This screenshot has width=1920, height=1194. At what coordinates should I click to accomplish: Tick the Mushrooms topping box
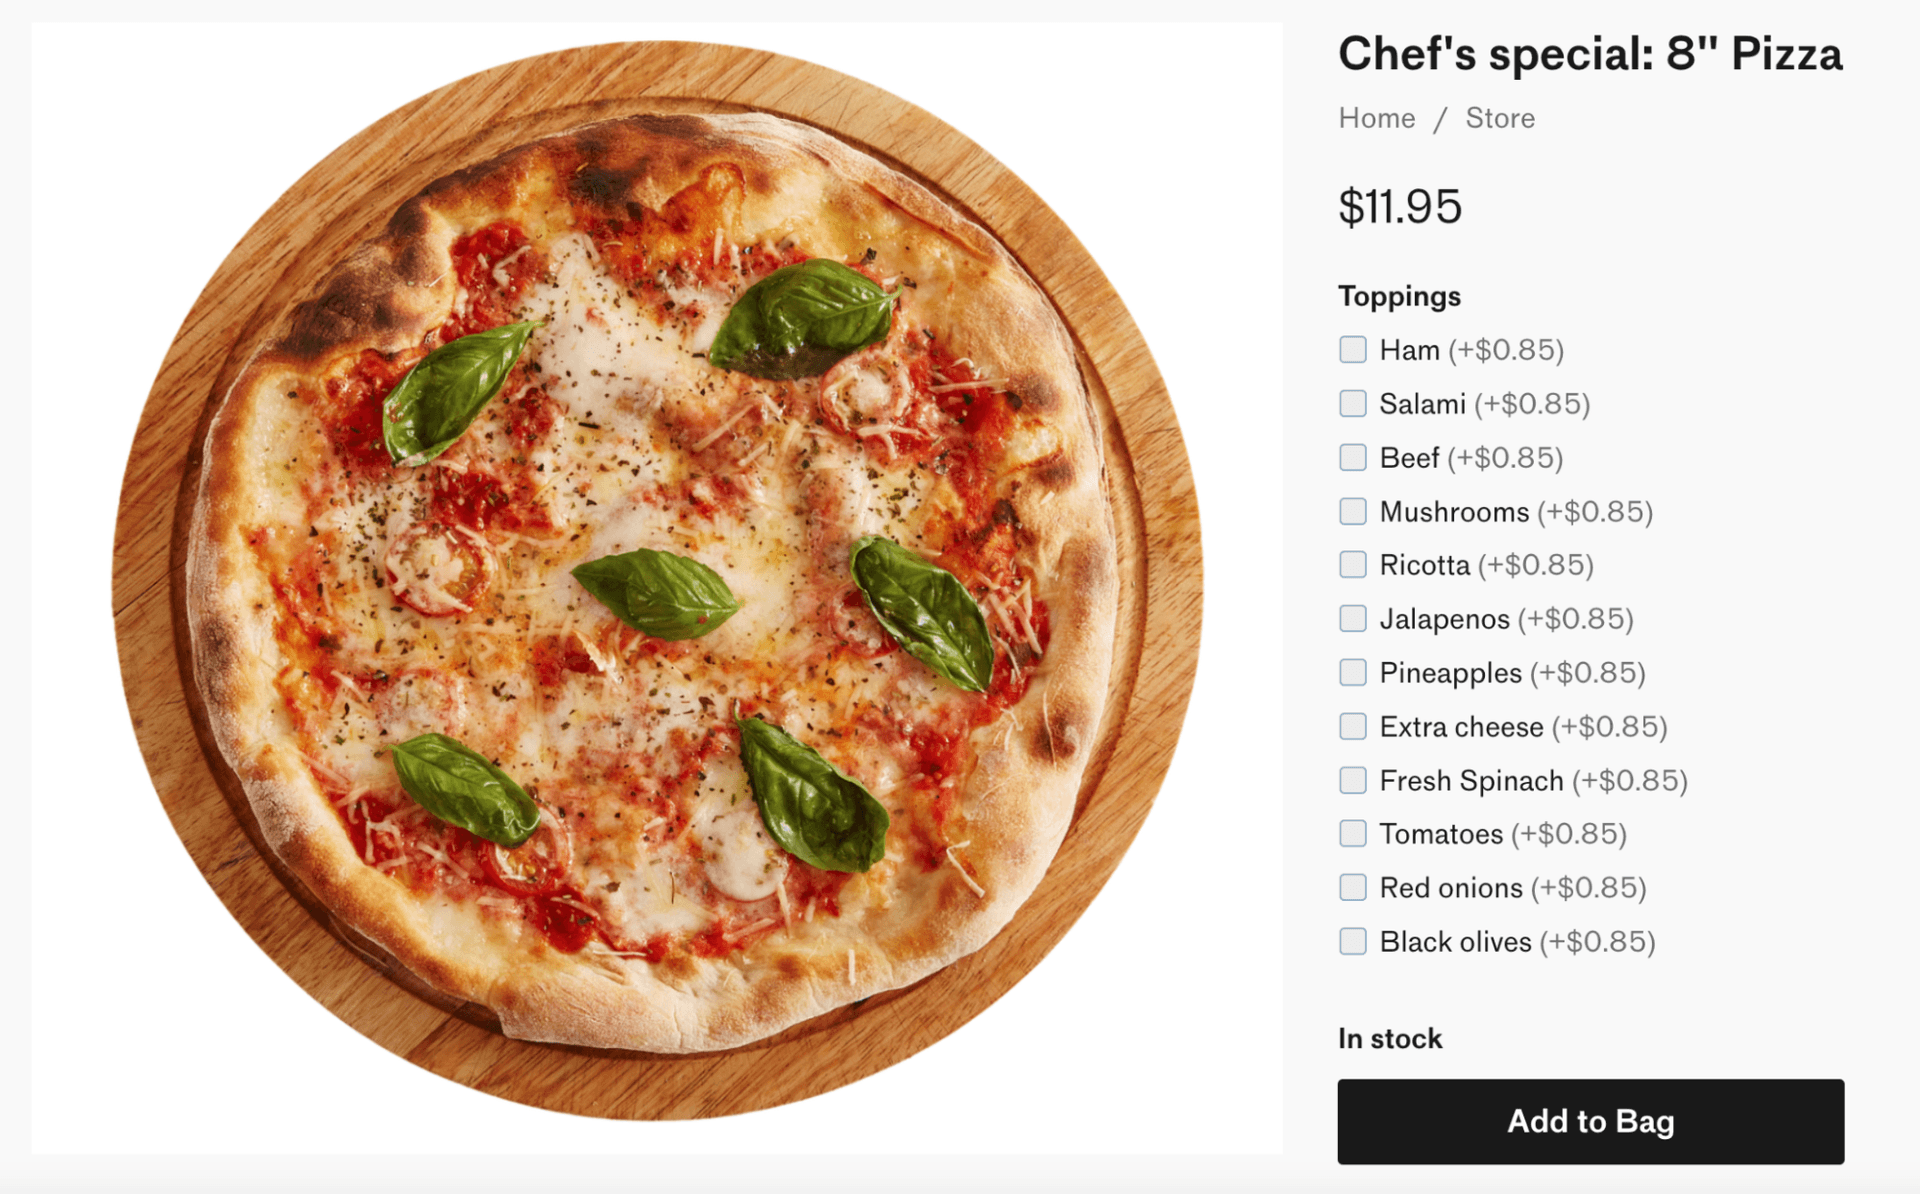[x=1353, y=512]
